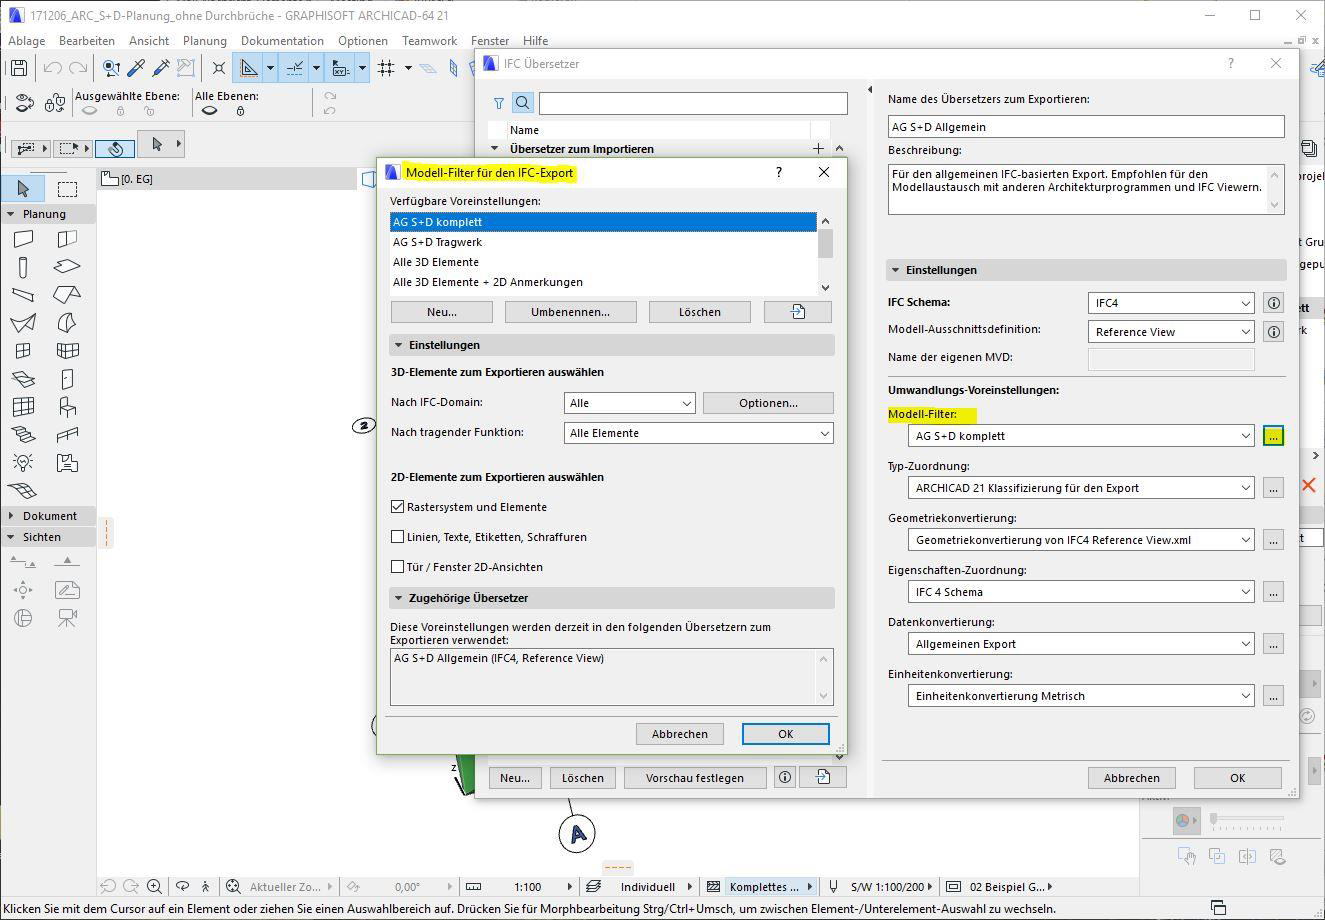Choose the Beam tool in Planung
1325x920 pixels.
(x=23, y=295)
